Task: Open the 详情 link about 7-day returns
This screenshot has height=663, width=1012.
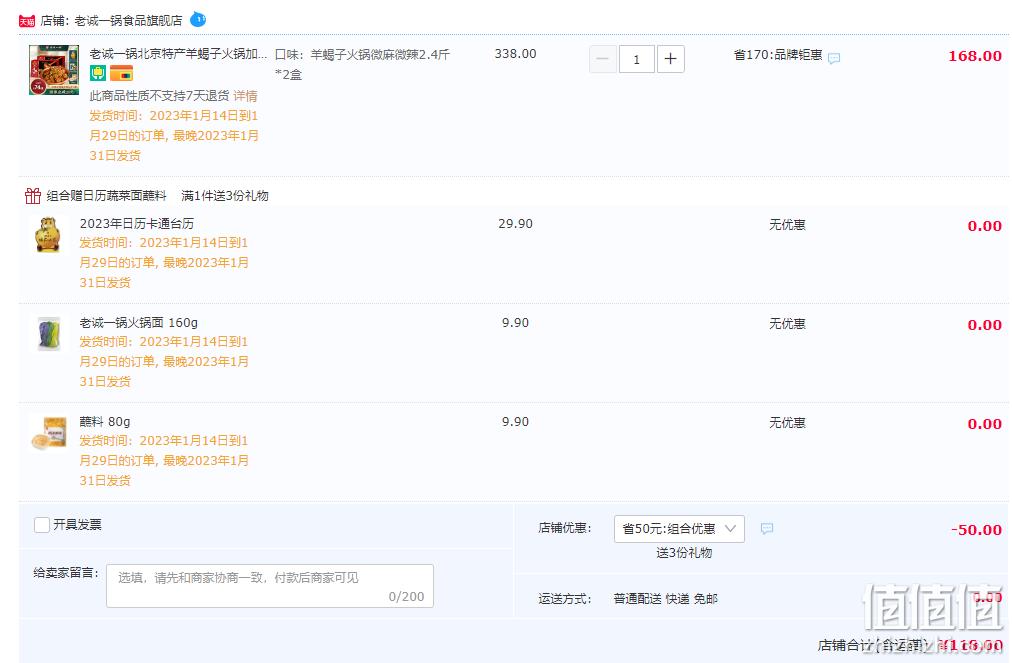Action: (245, 96)
